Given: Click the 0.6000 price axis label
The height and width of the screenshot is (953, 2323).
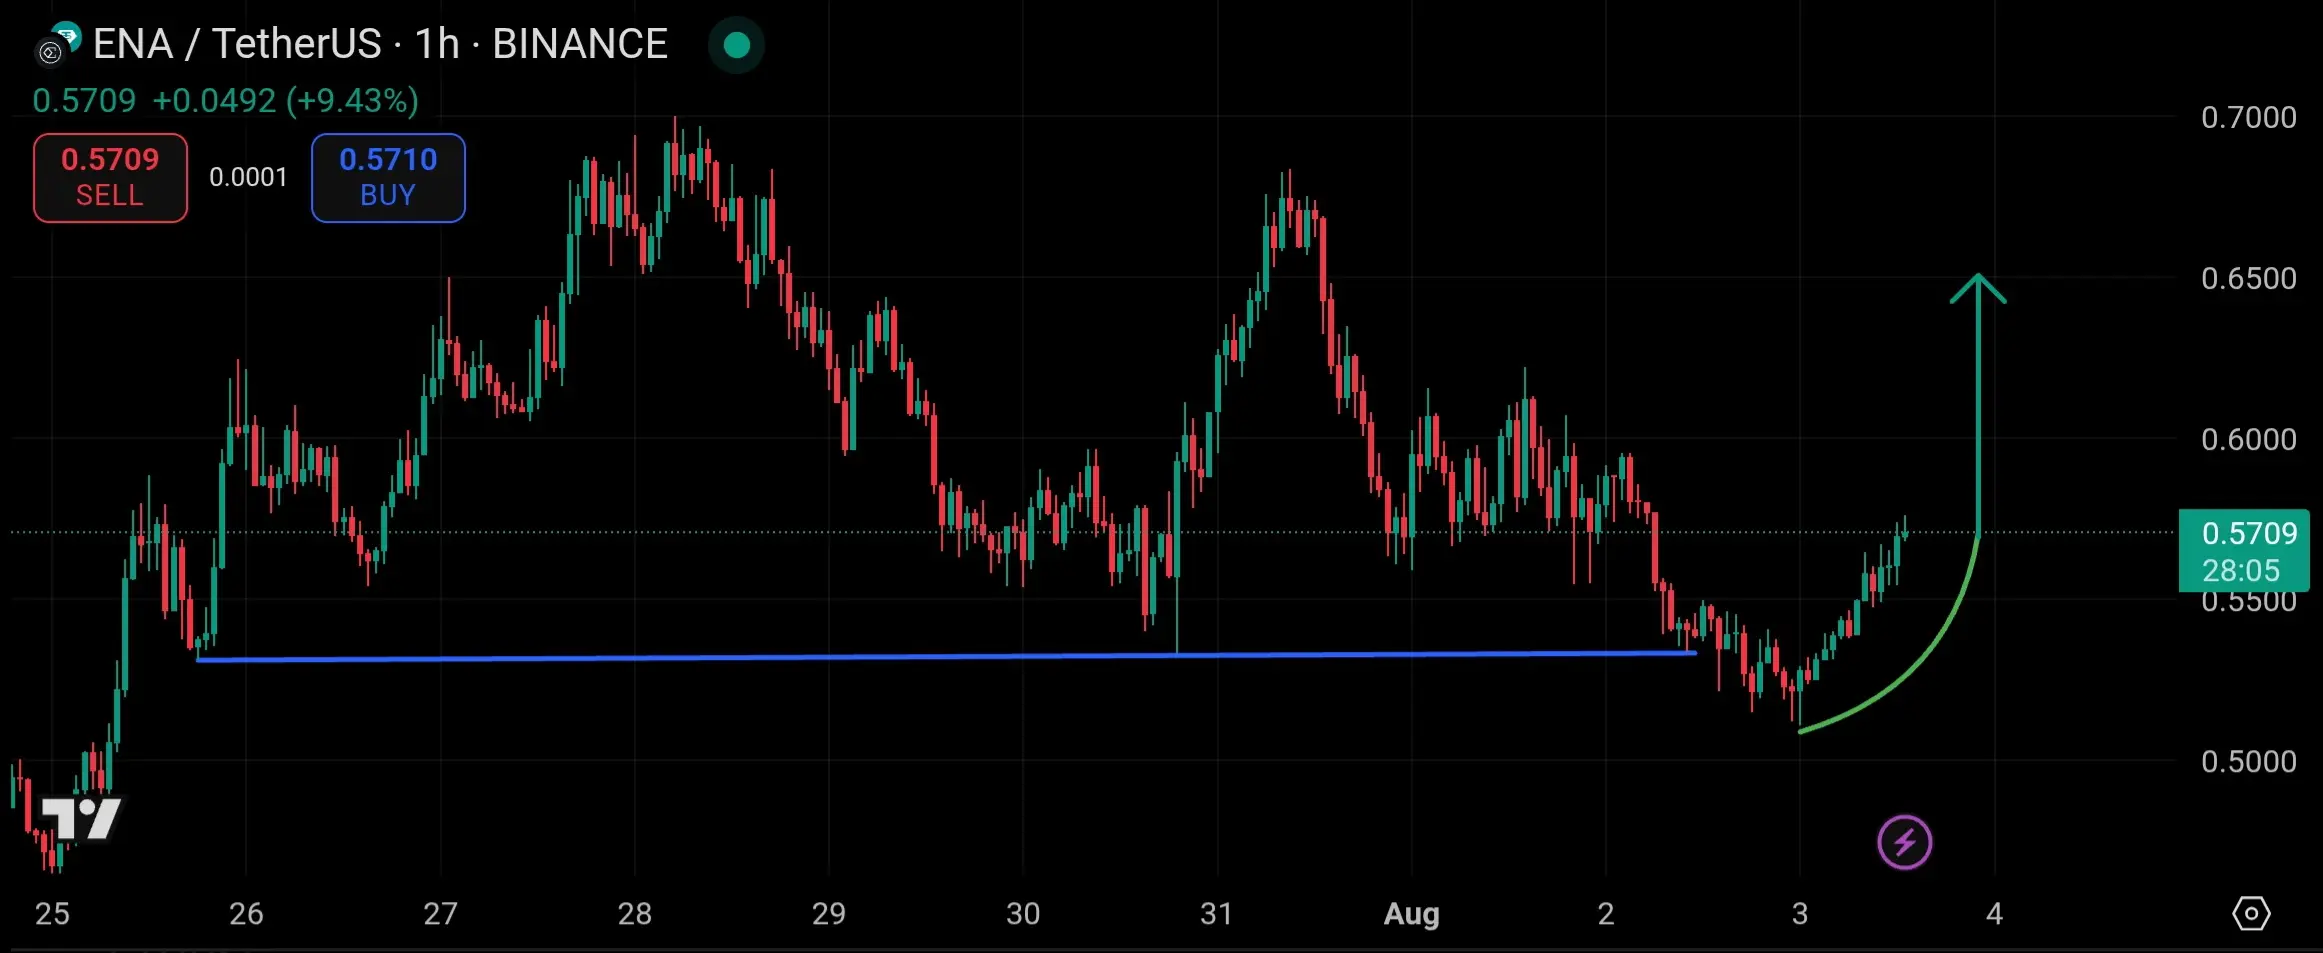Looking at the screenshot, I should [x=2248, y=440].
